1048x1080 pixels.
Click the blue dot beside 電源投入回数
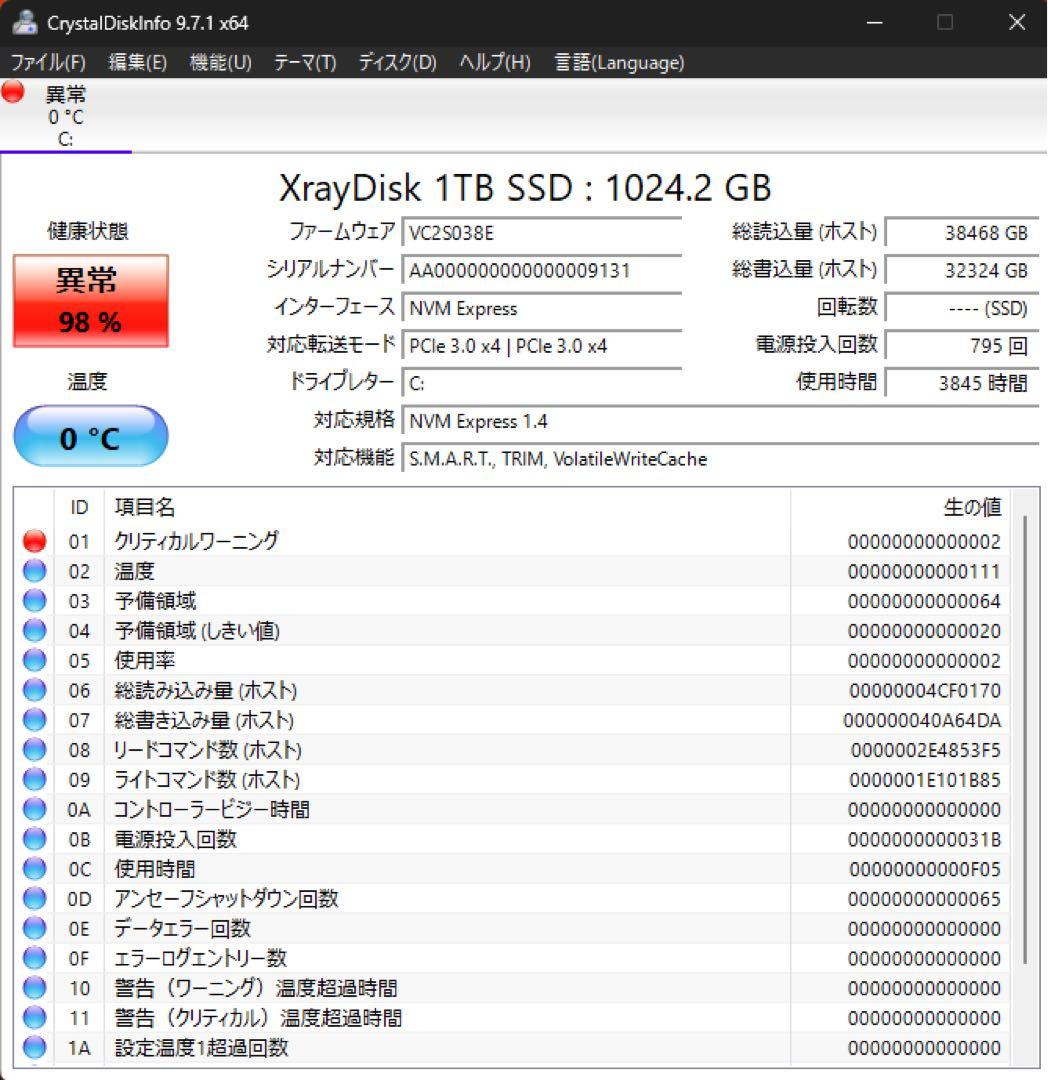click(33, 839)
